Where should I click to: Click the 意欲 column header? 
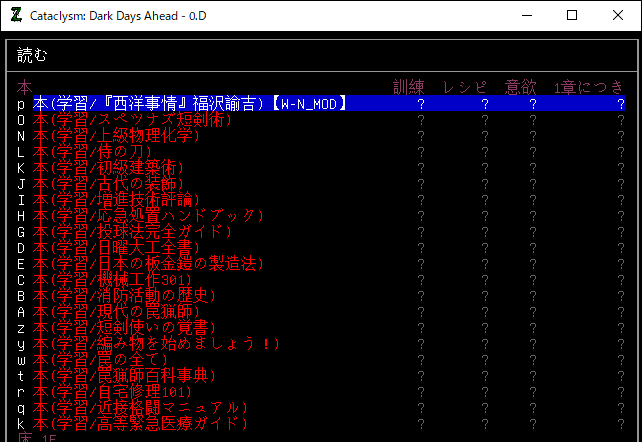pyautogui.click(x=524, y=87)
